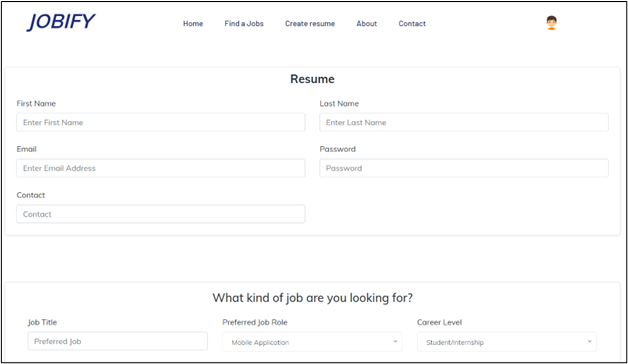Open Contact in the top navigation
This screenshot has height=364, width=628.
(412, 24)
